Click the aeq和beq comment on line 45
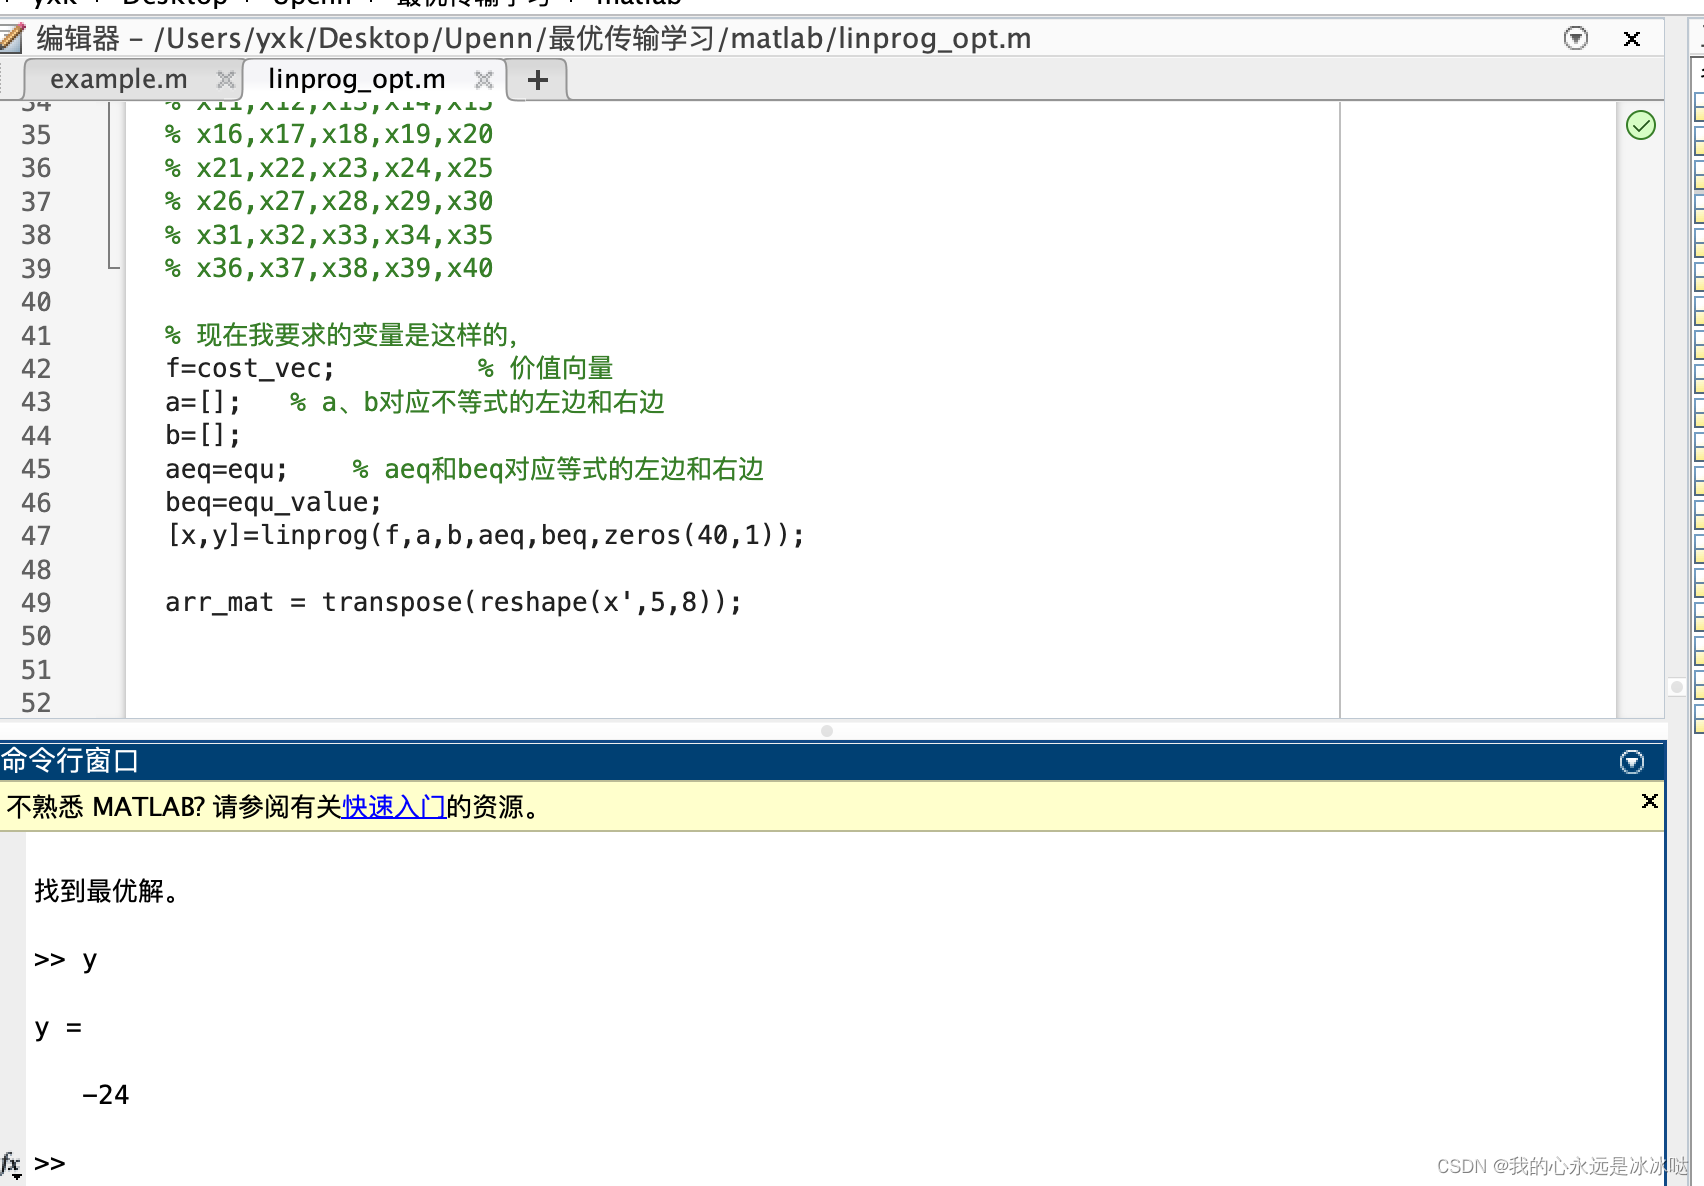1704x1186 pixels. (x=558, y=469)
